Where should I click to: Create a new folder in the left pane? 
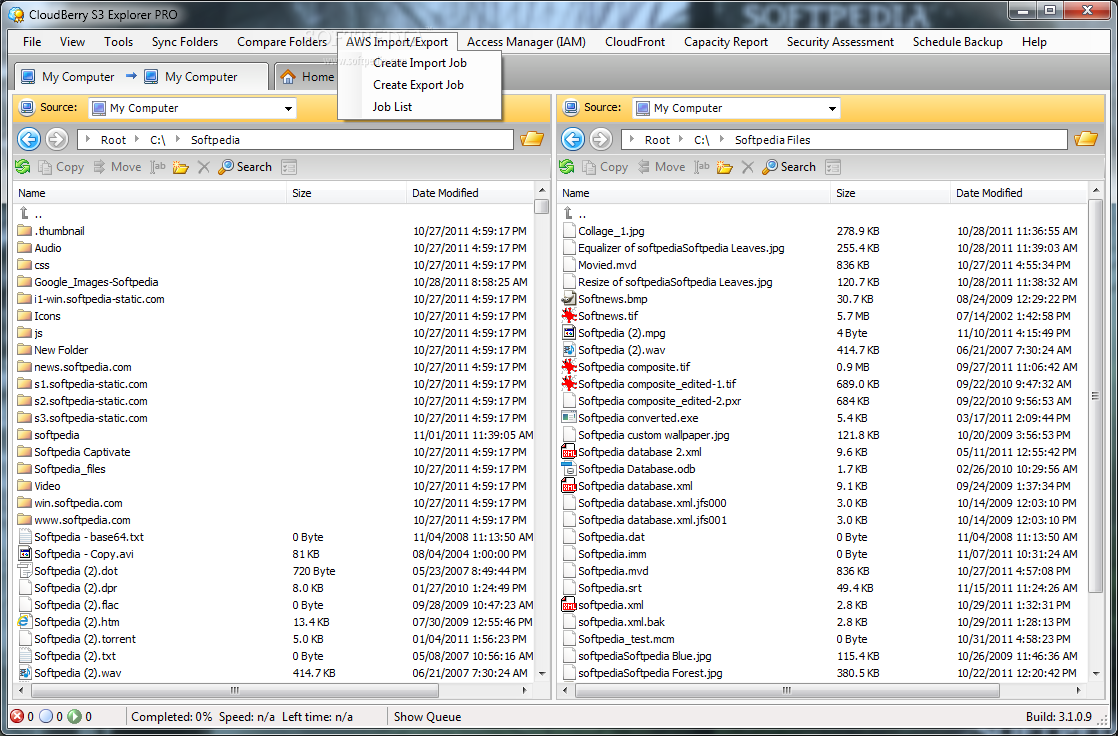point(180,167)
